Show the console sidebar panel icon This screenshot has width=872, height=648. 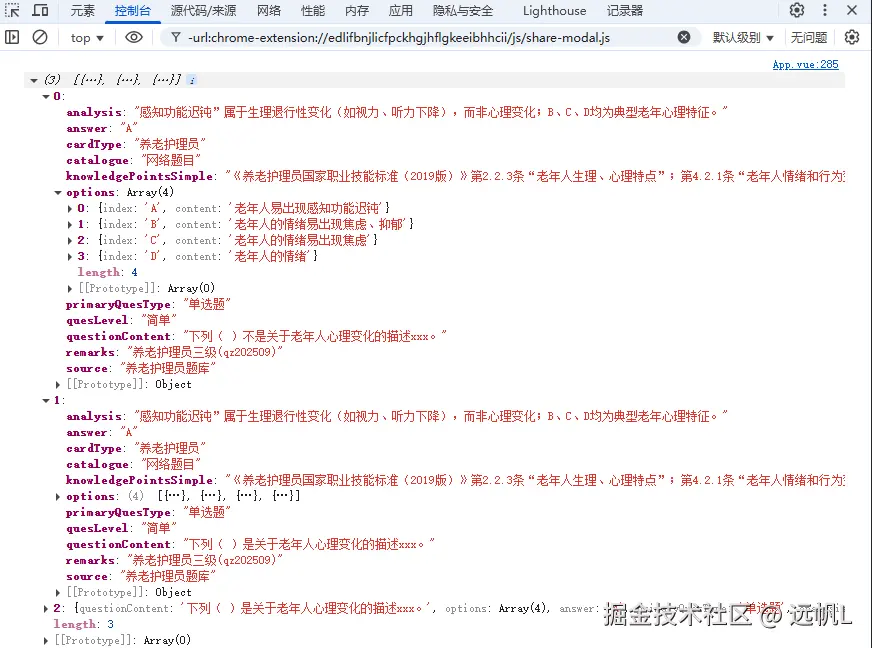(12, 37)
